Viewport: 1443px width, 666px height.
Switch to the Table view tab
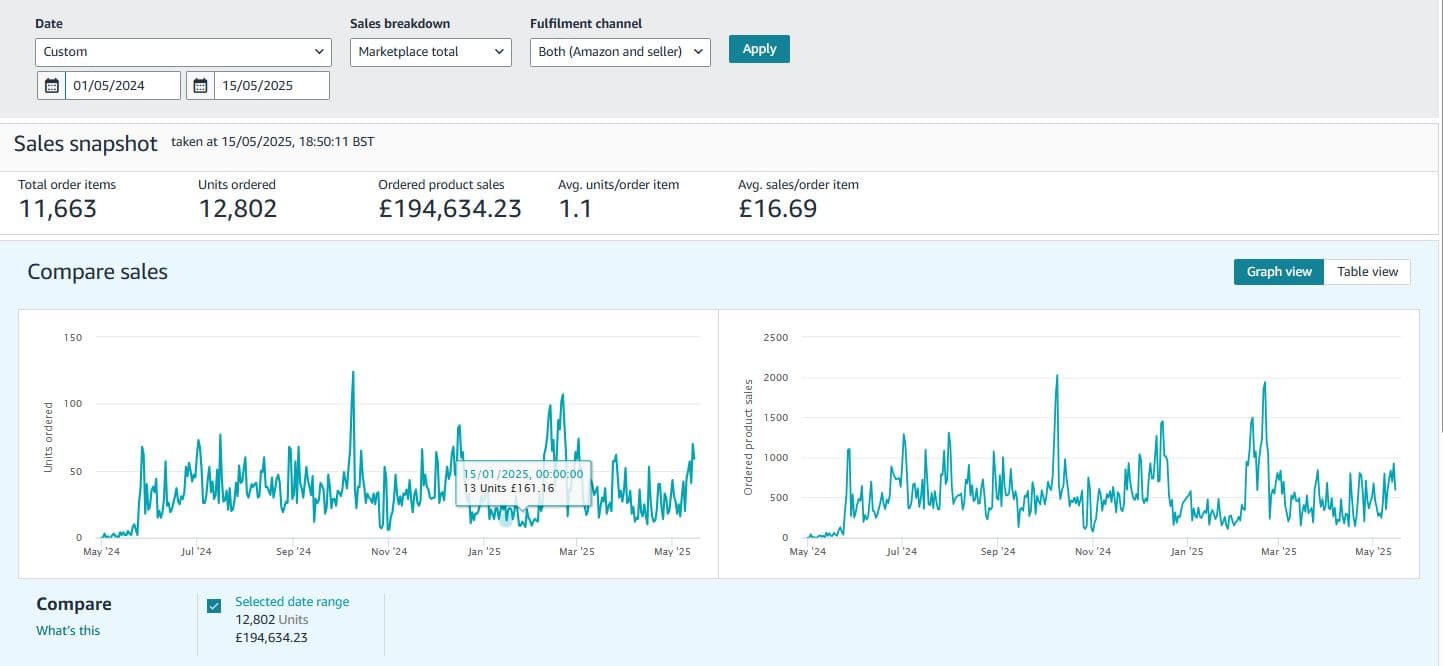[x=1367, y=272]
